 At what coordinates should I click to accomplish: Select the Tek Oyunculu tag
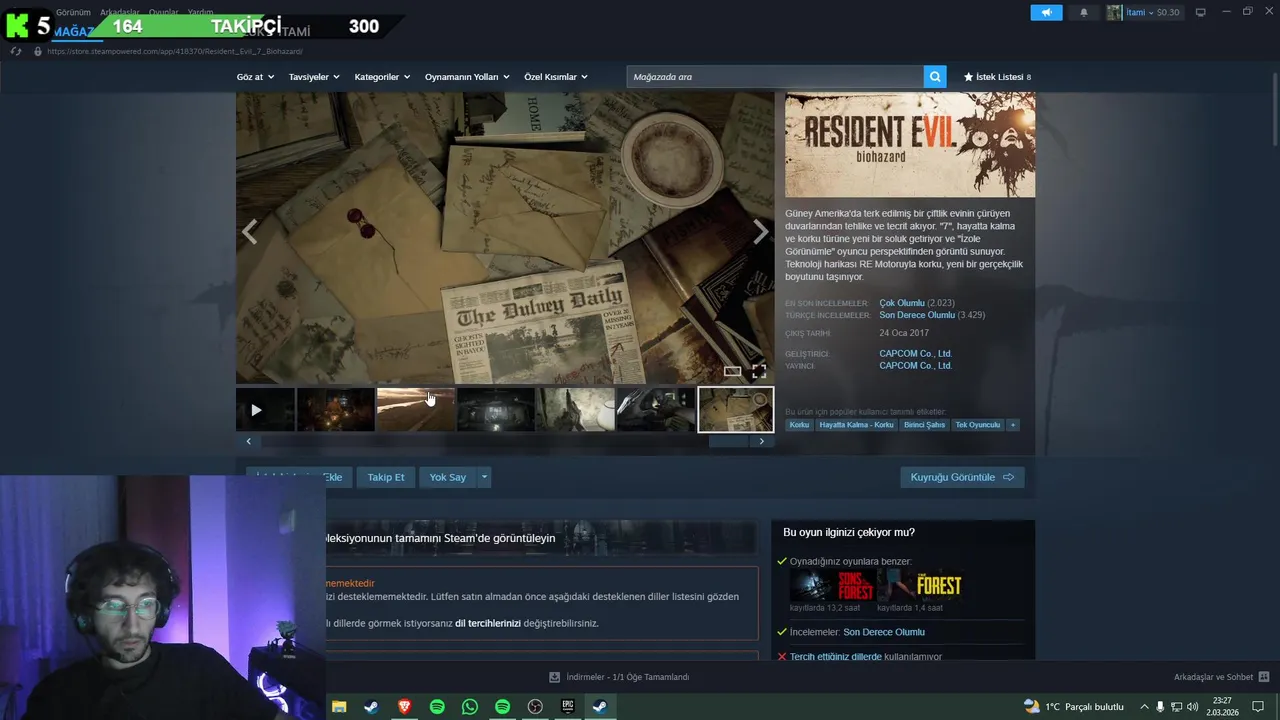point(978,425)
